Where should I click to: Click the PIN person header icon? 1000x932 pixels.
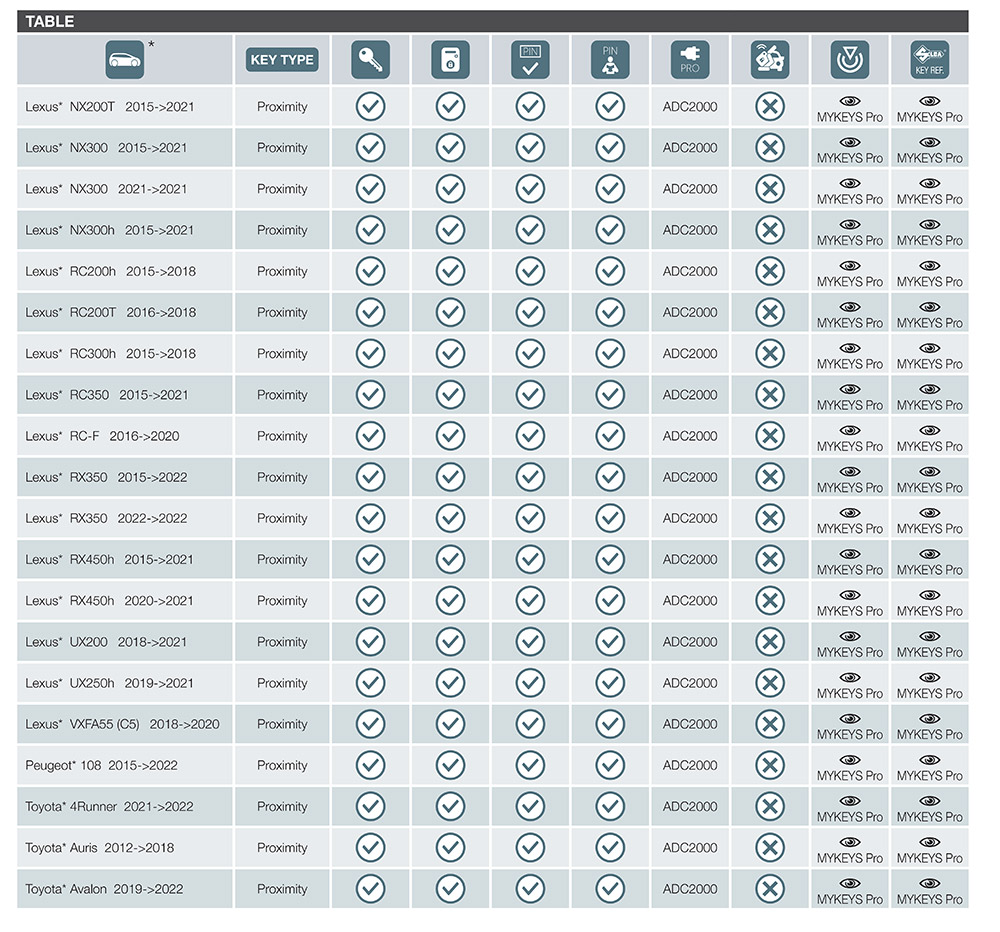tap(610, 60)
